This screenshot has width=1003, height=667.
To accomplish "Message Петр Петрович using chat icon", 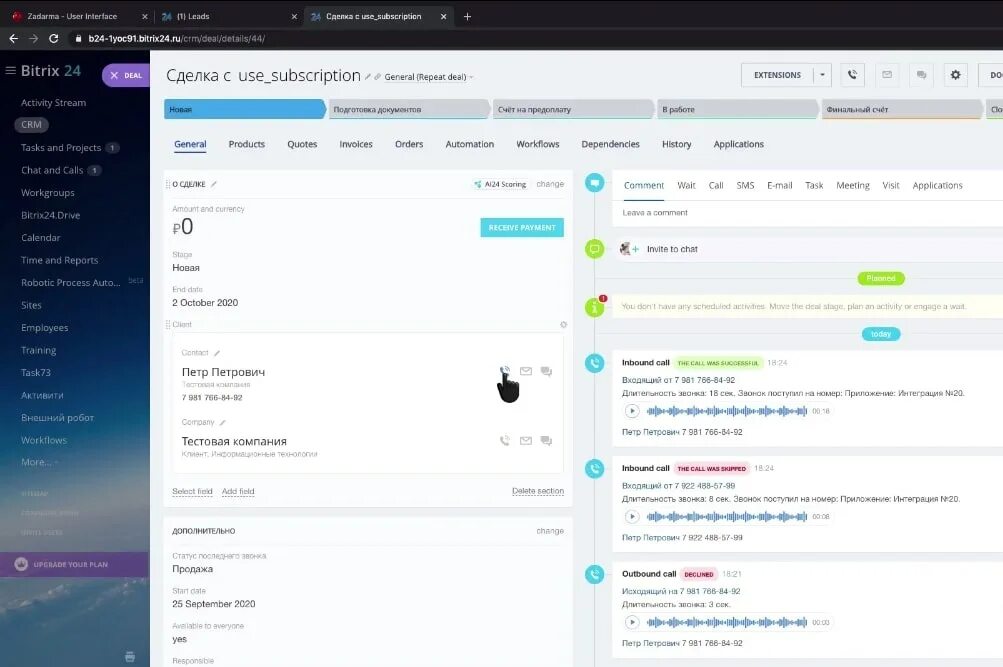I will tap(546, 371).
